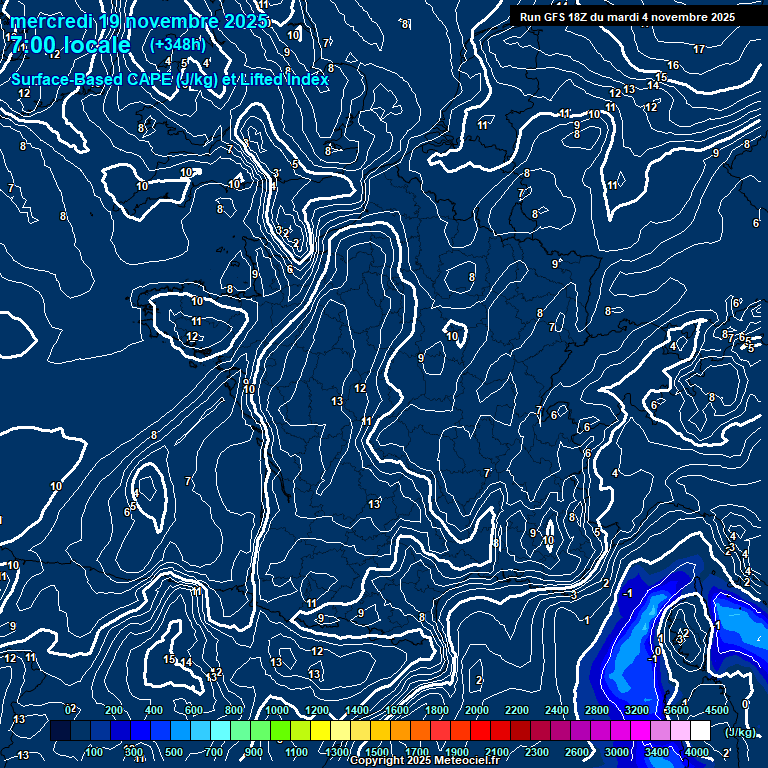Click the 'Copyright 2025 Meteociel.fr' text
768x768 pixels.
pyautogui.click(x=425, y=760)
